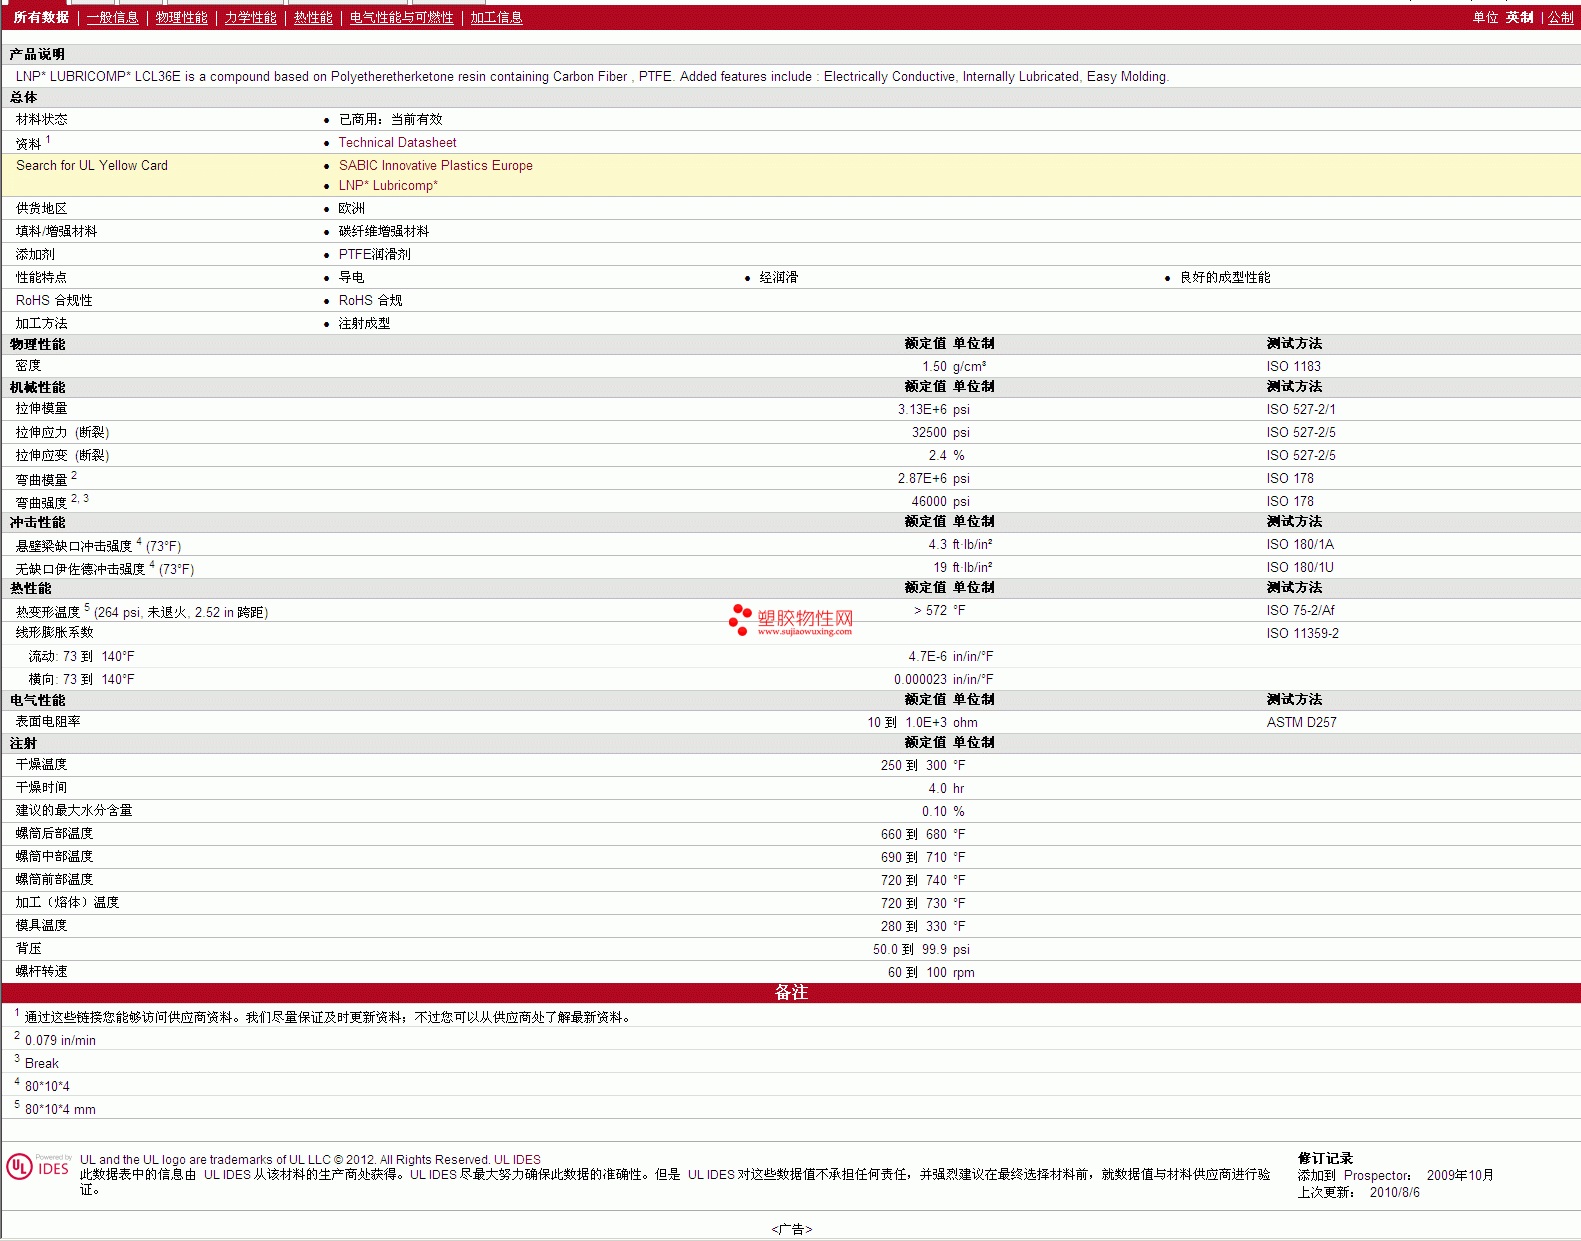The width and height of the screenshot is (1581, 1241).
Task: Select the 4.7E-6 flow expansion value
Action: (927, 657)
